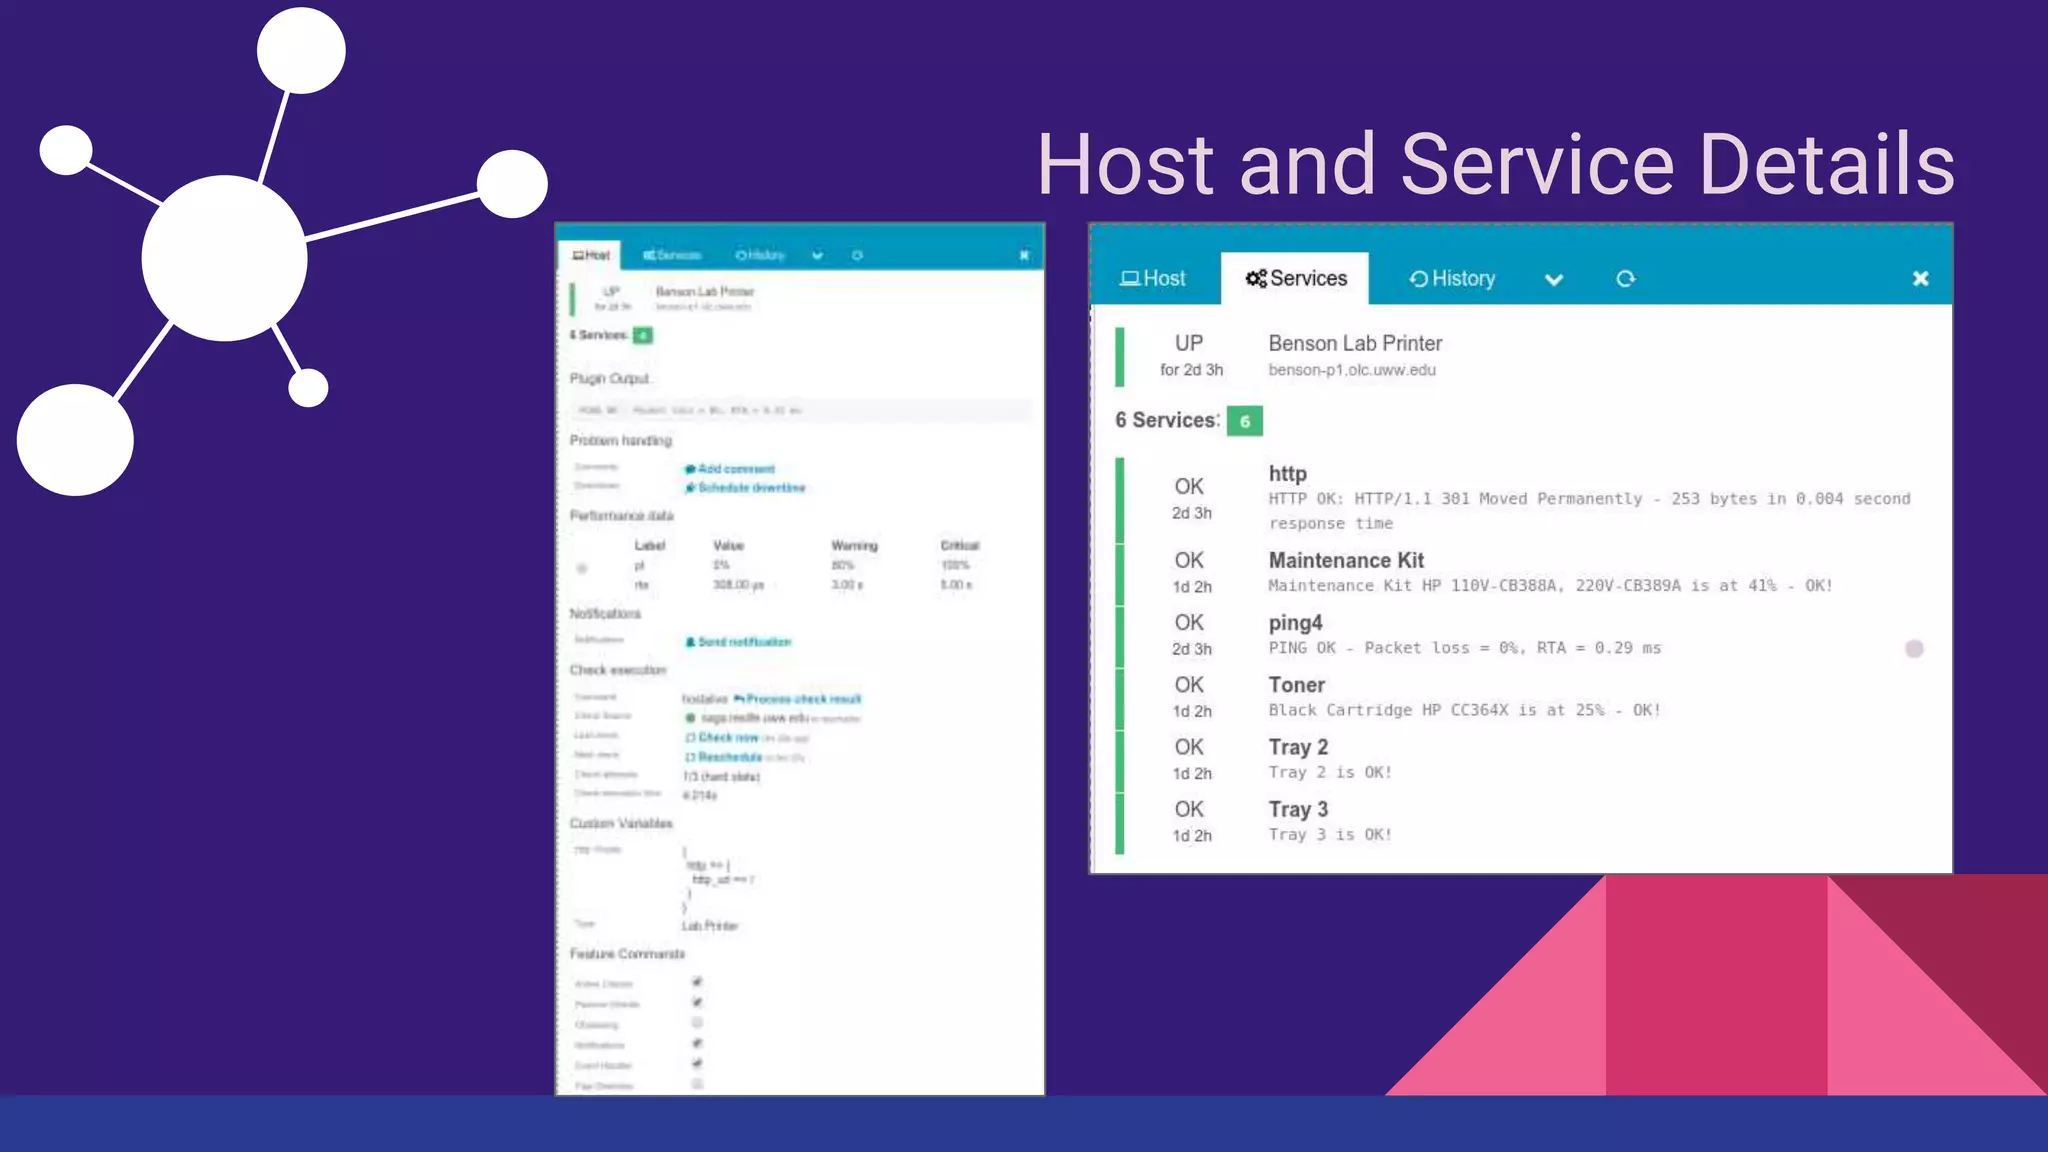
Task: Click the perfdata pie chart beside the pl row
Action: [x=582, y=568]
